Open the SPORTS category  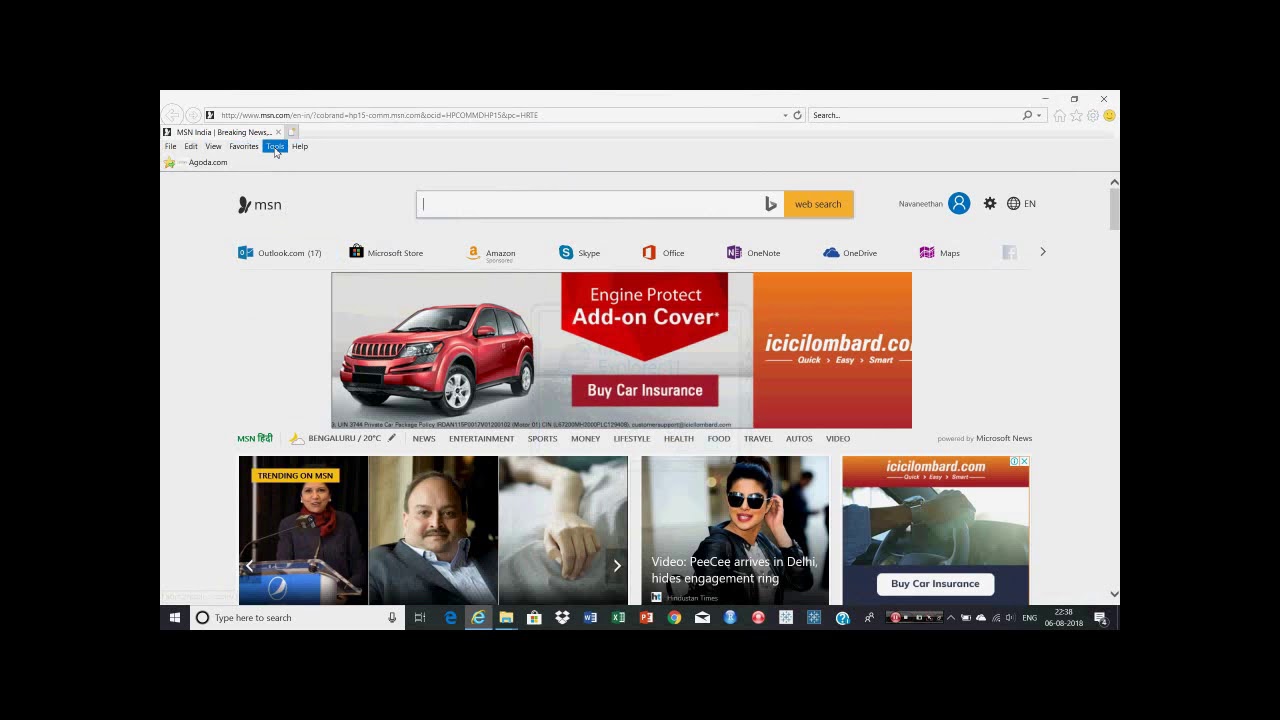542,439
